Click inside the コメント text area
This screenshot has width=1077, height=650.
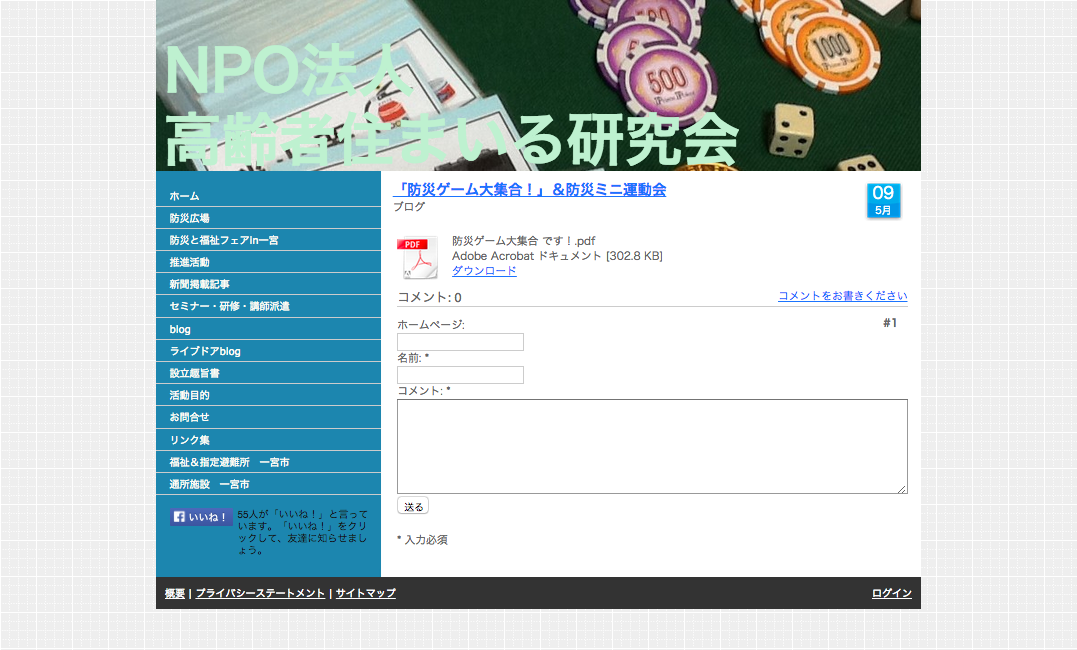click(652, 446)
